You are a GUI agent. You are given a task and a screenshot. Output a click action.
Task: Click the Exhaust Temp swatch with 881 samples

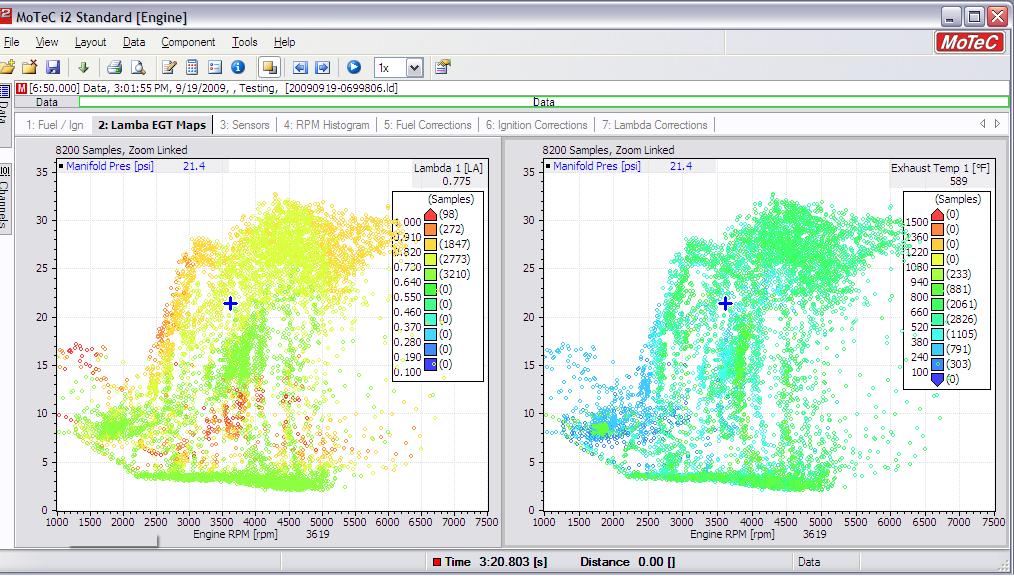pos(937,289)
